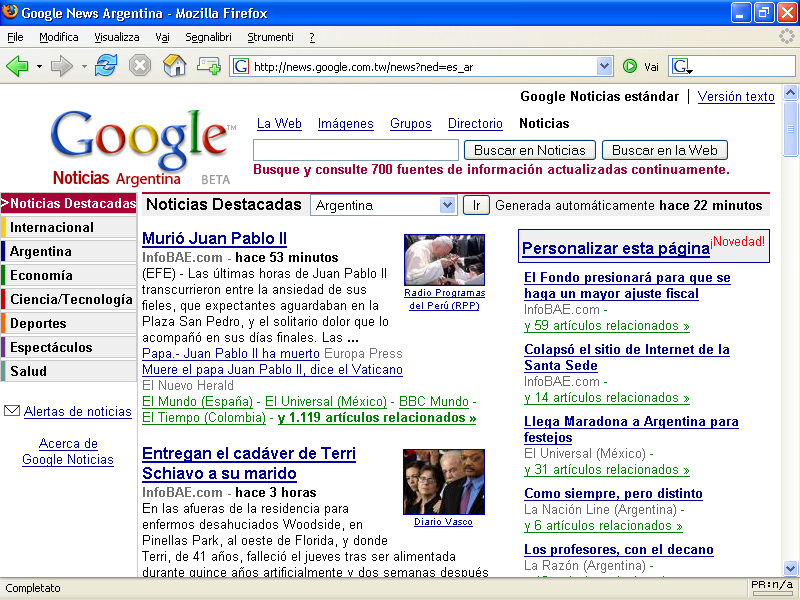Click the Stop loading icon
800x600 pixels.
[x=140, y=66]
